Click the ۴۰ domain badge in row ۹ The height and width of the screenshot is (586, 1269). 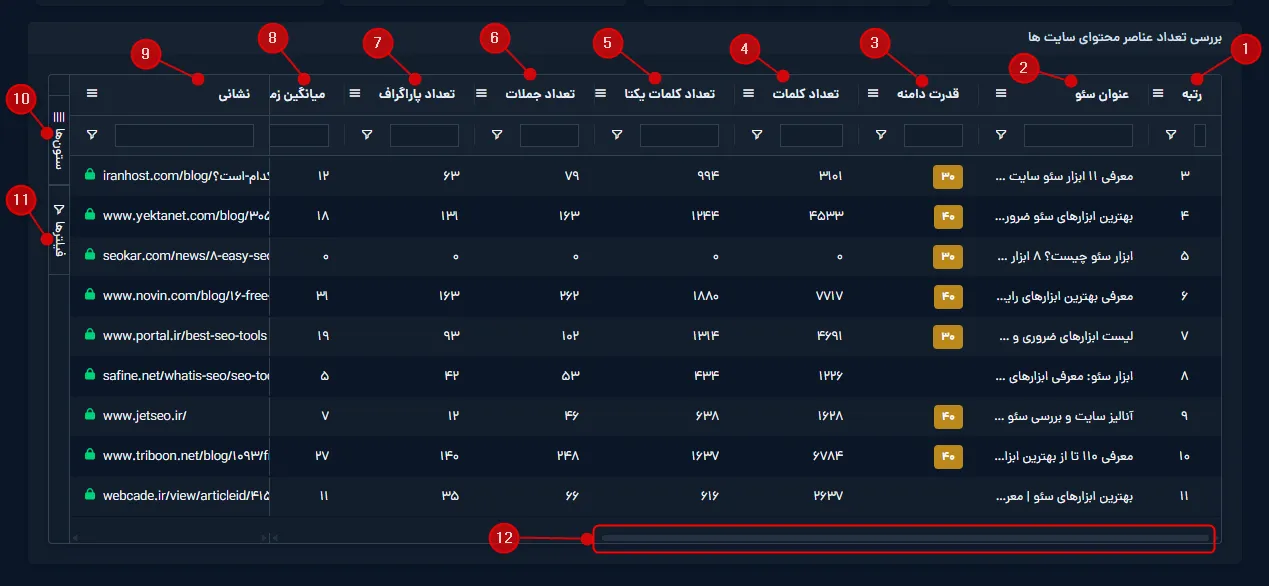pyautogui.click(x=948, y=416)
